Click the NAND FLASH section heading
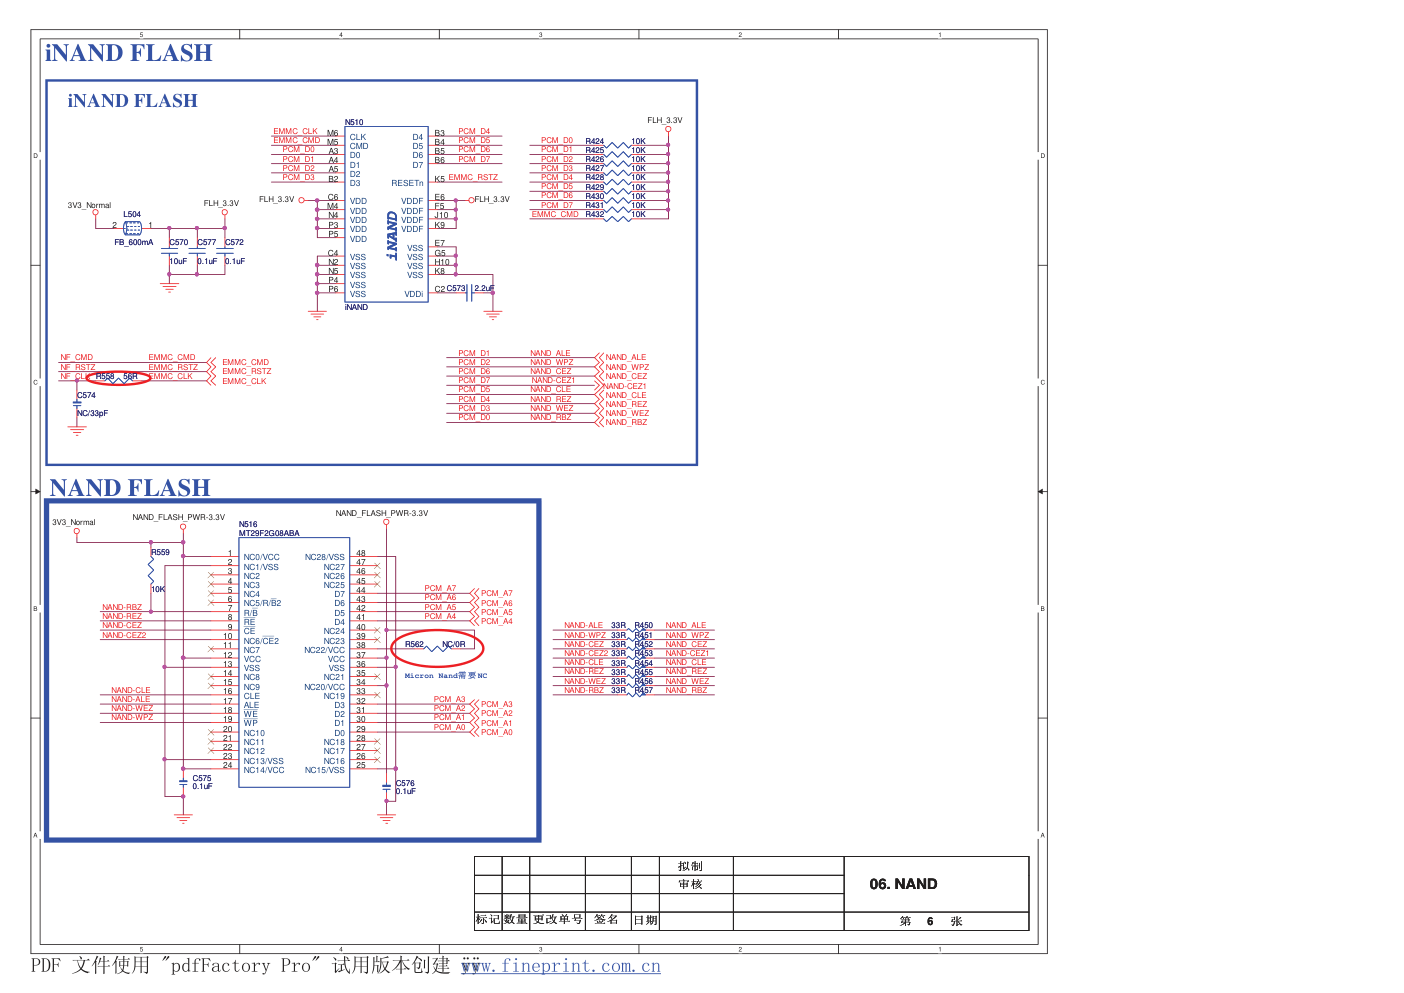The height and width of the screenshot is (993, 1404). tap(130, 487)
